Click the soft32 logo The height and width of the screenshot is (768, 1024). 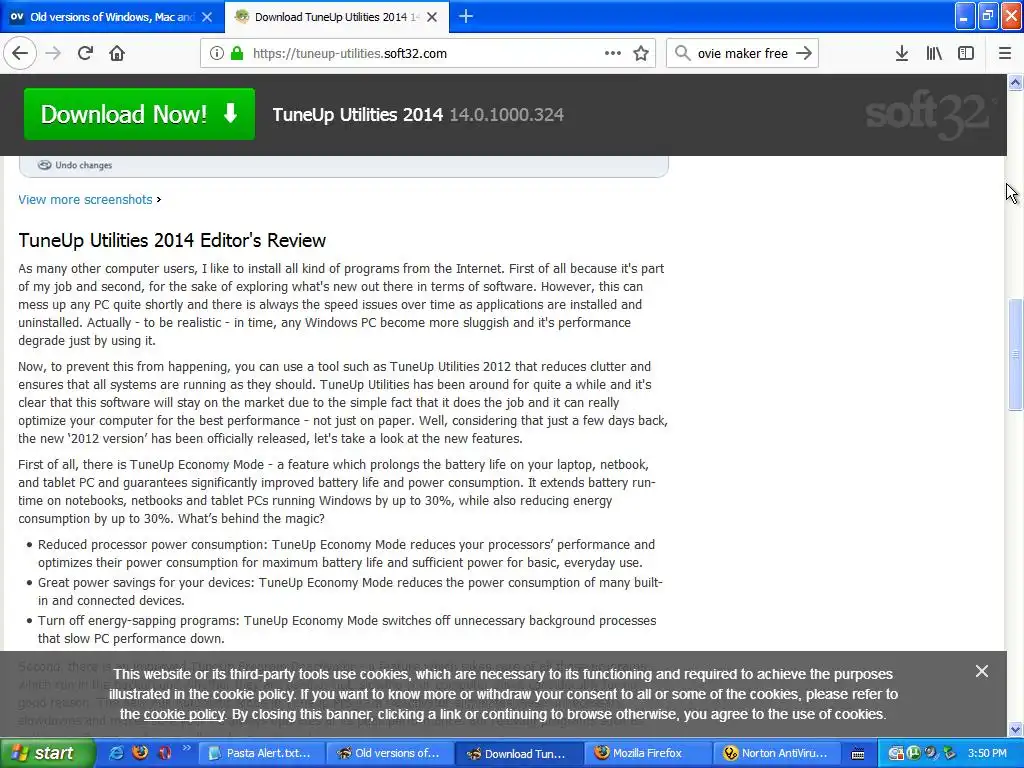click(930, 114)
